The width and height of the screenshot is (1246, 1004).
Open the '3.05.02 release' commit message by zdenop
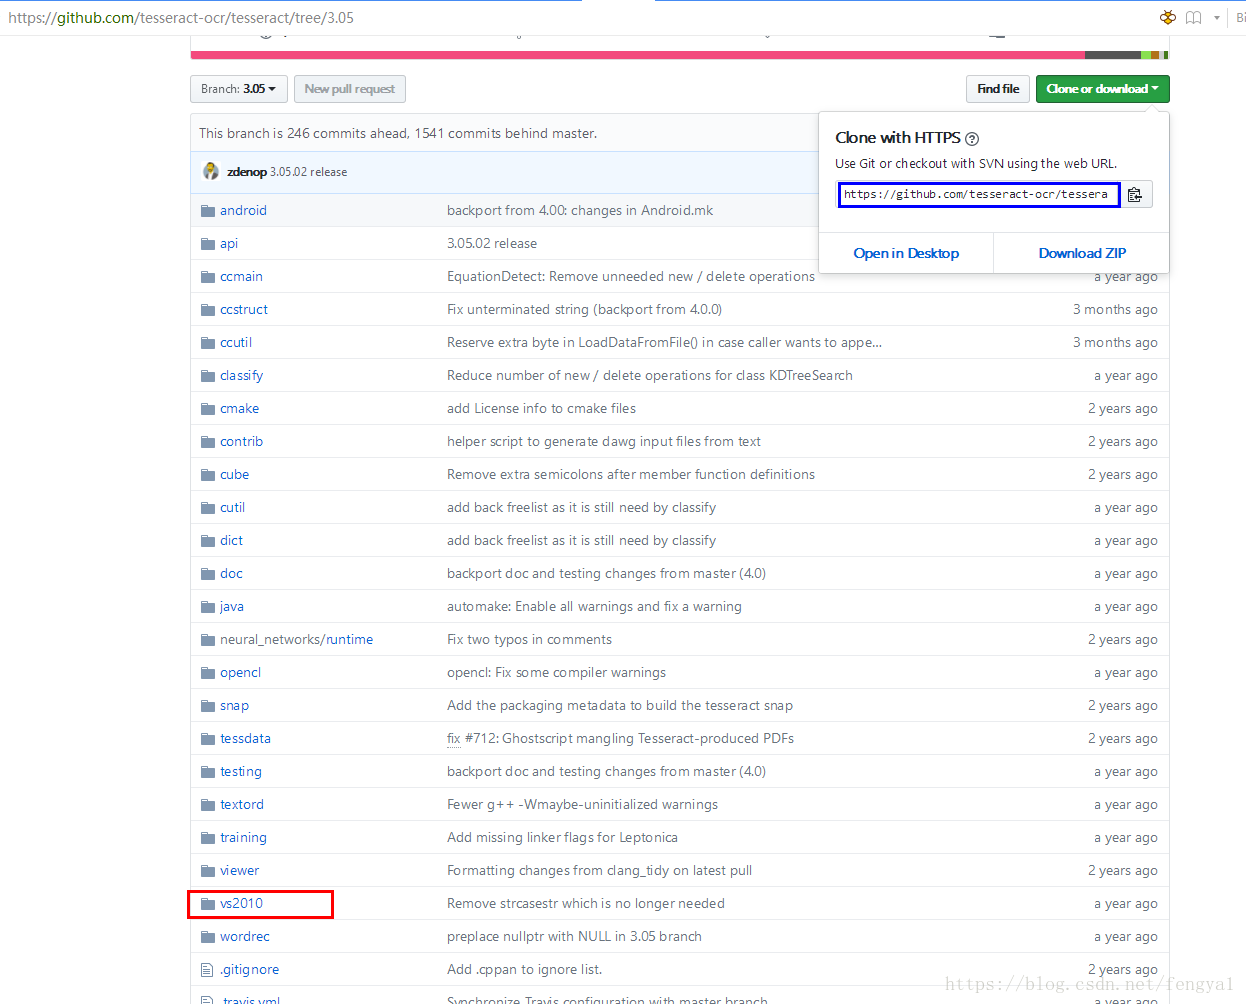309,172
